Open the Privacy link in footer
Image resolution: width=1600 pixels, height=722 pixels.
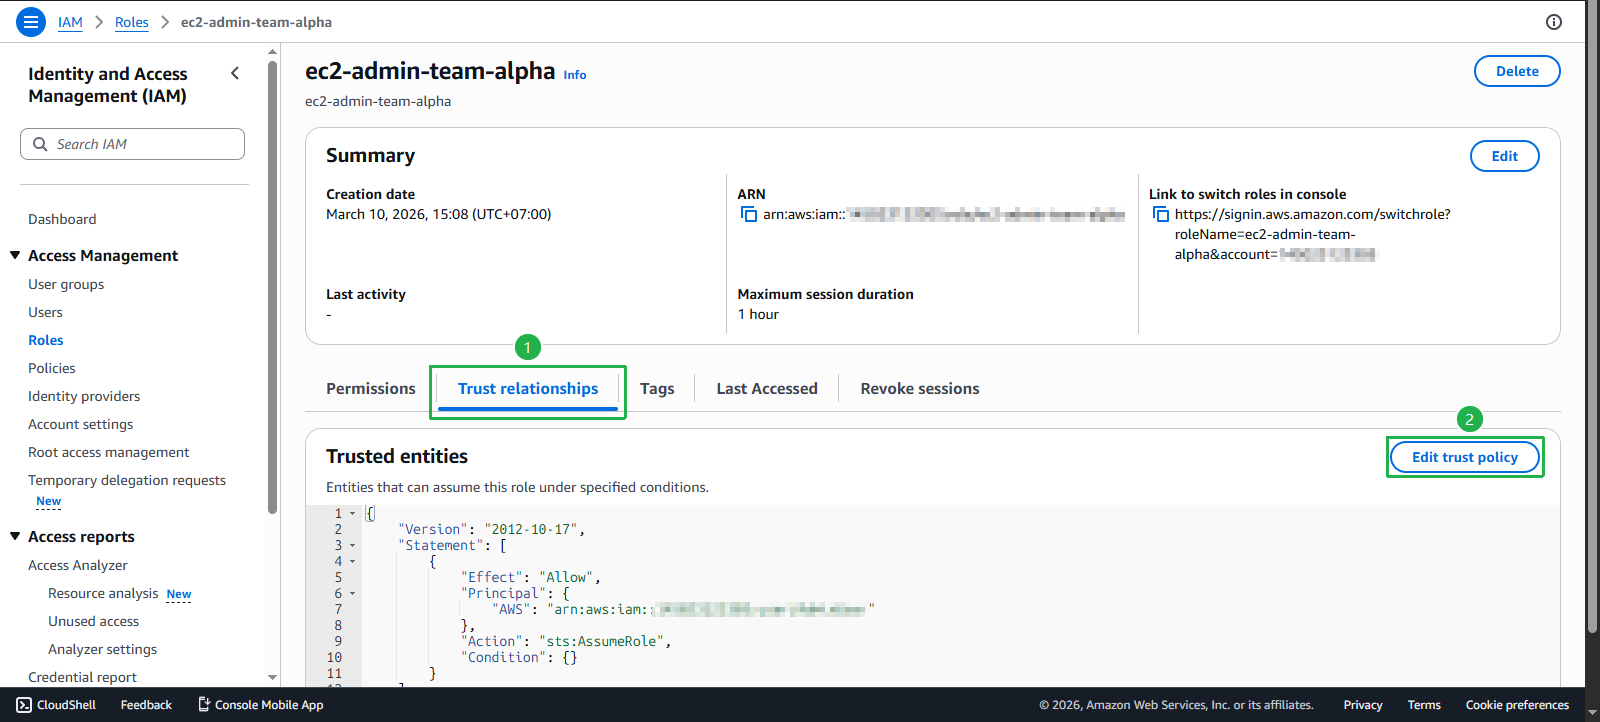(x=1363, y=705)
